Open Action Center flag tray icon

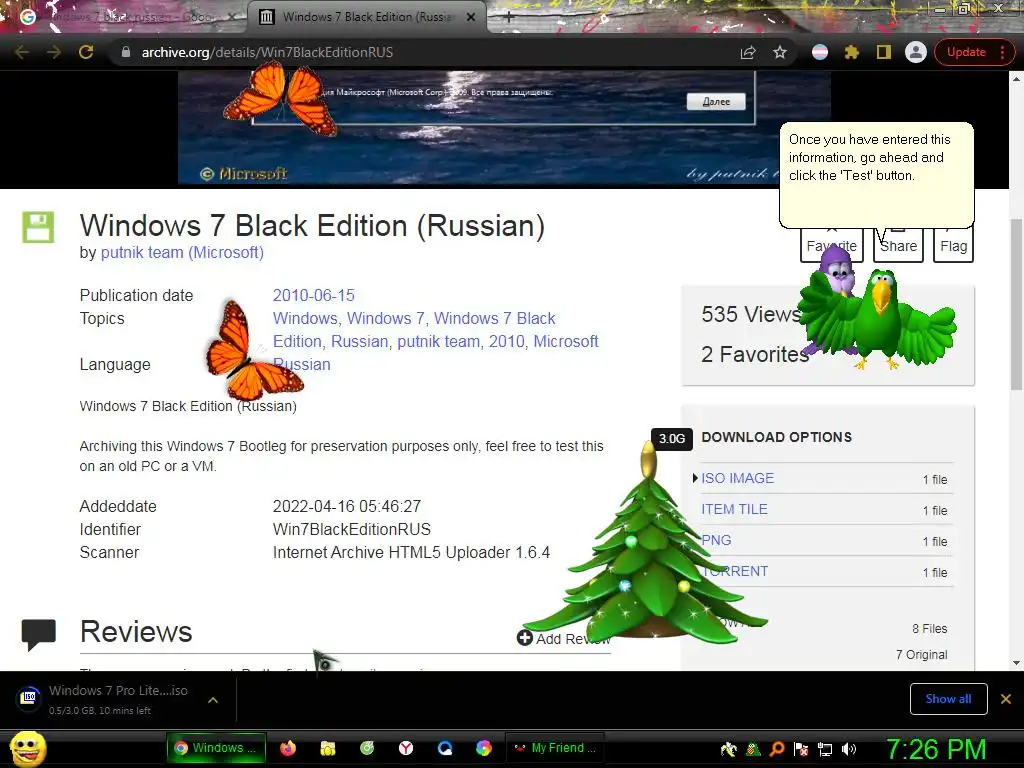(x=801, y=749)
